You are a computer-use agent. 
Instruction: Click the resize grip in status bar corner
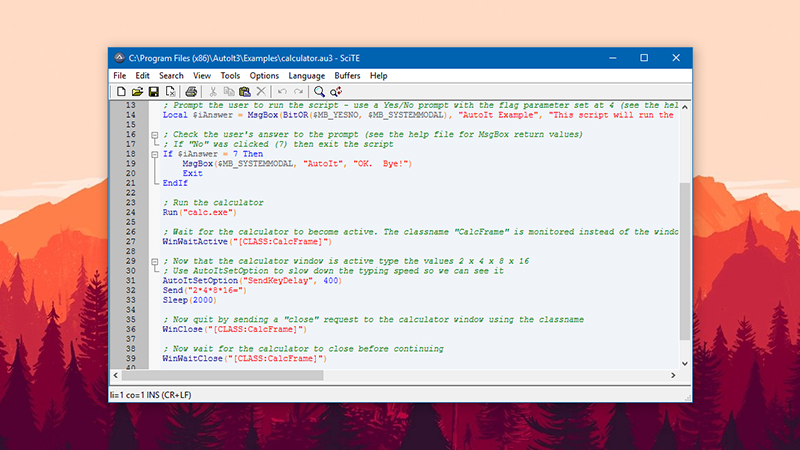coord(687,397)
